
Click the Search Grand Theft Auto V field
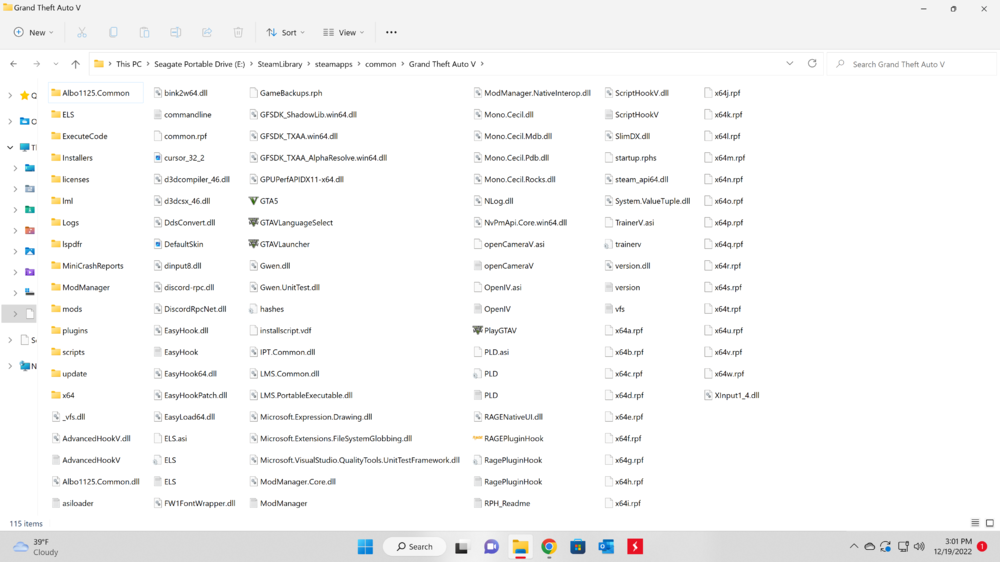click(x=912, y=64)
